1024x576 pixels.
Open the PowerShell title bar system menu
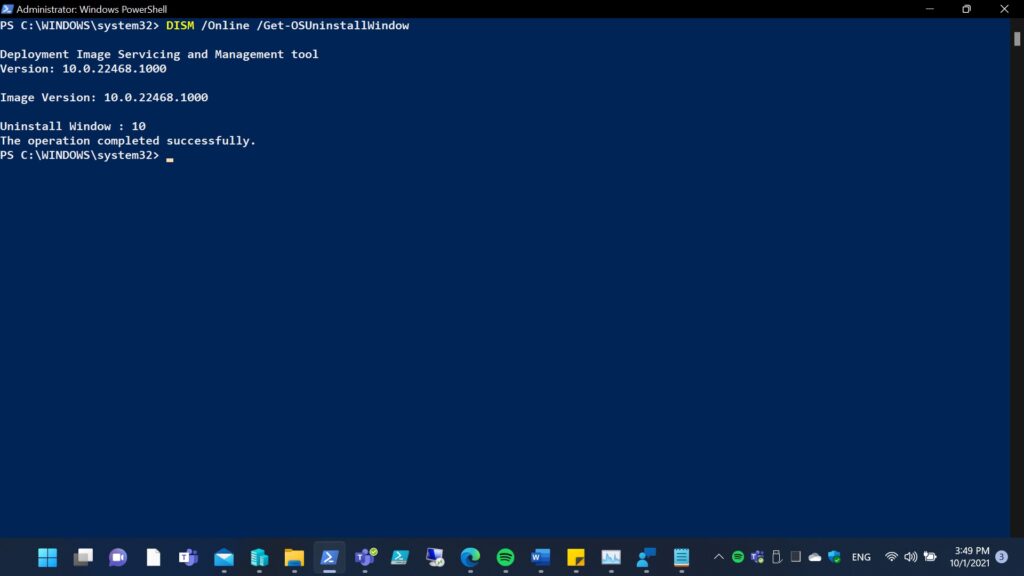click(8, 9)
